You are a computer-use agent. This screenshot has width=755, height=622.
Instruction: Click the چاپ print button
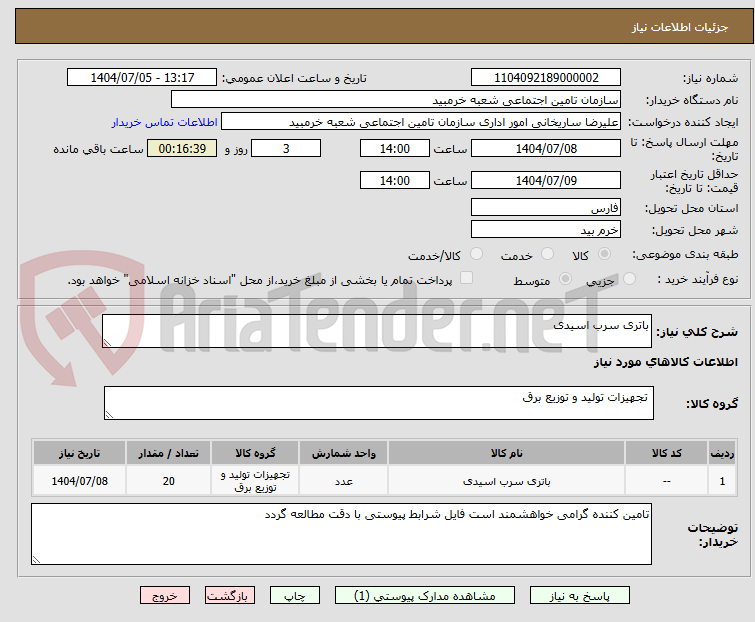coord(295,596)
